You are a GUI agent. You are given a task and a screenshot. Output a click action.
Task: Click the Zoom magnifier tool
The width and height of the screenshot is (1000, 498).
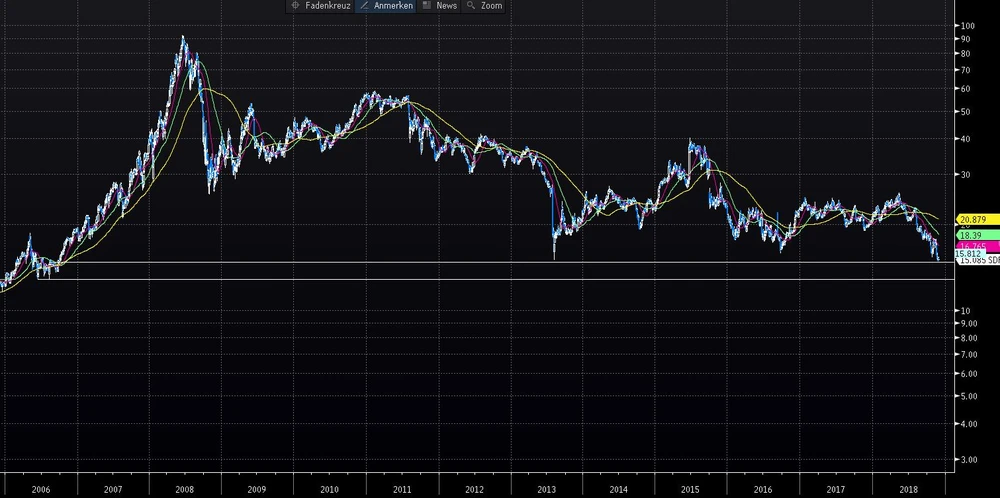click(485, 6)
